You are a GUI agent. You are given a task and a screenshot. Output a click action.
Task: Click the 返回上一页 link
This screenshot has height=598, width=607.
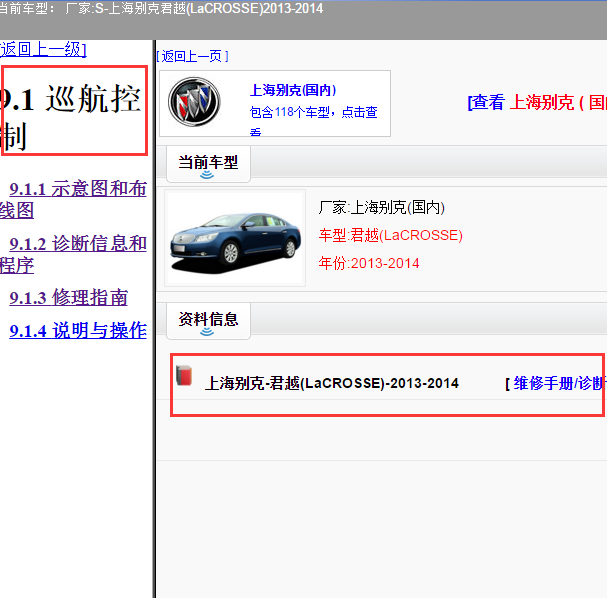tap(192, 57)
